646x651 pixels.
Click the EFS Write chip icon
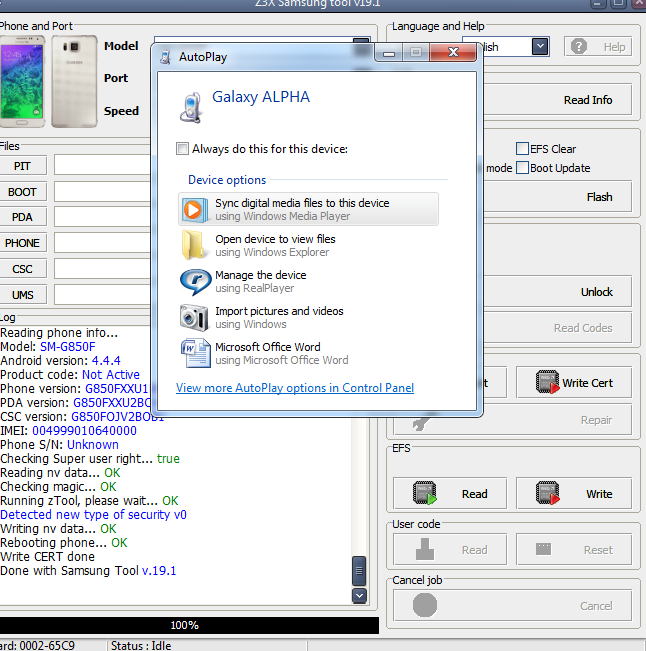tap(547, 493)
